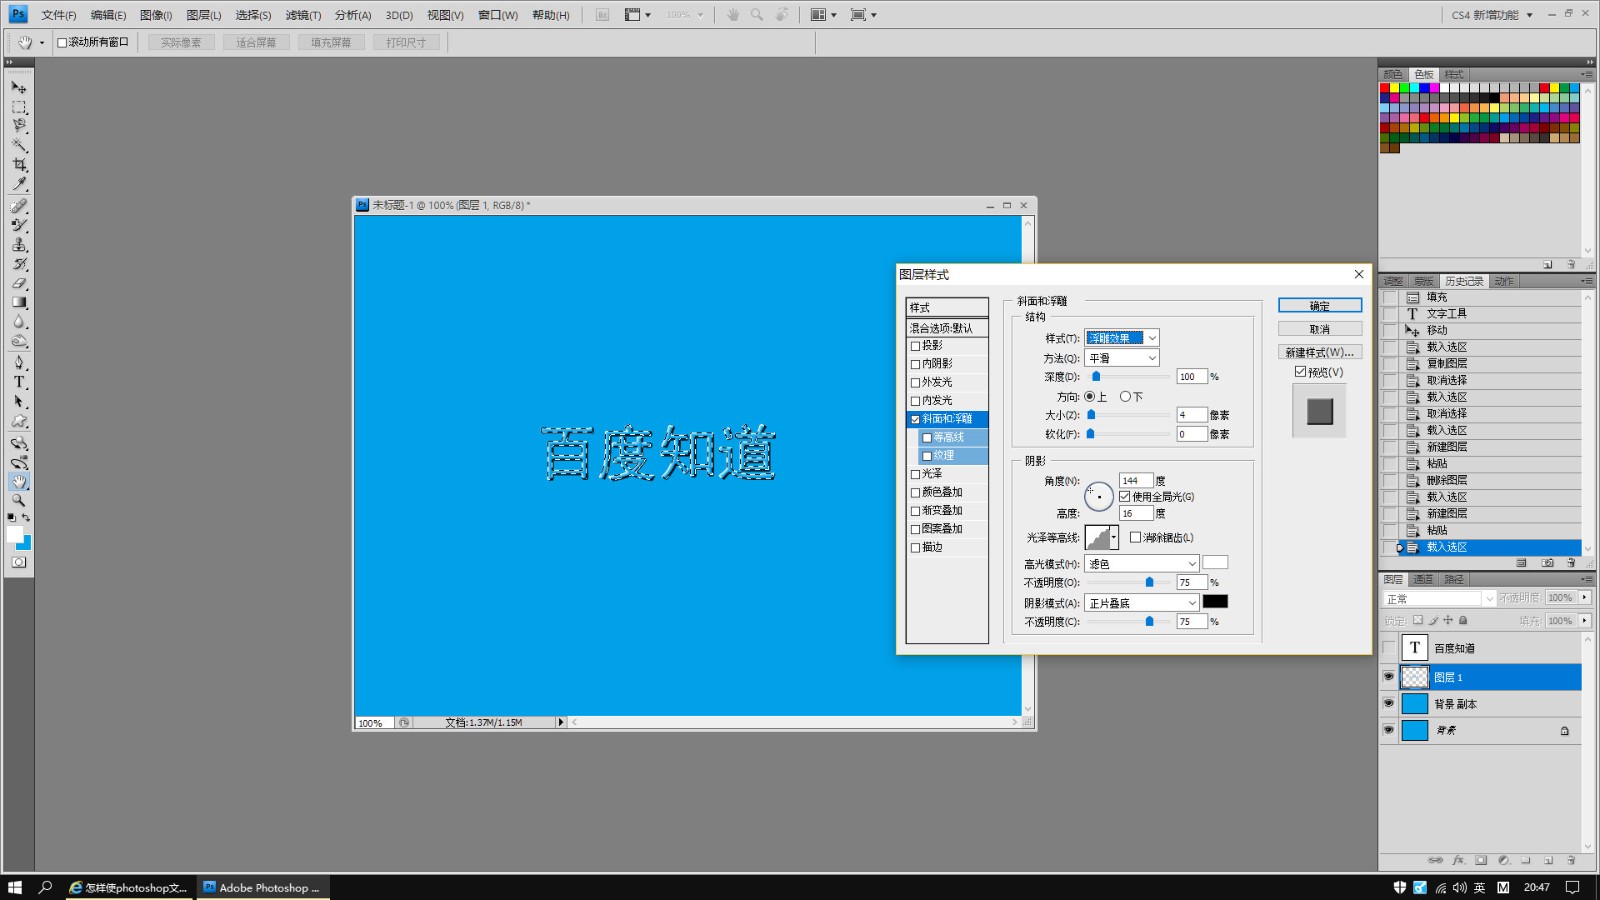This screenshot has width=1600, height=900.
Task: Open the 样式(T) dropdown showing 浮雕效果
Action: click(x=1122, y=338)
